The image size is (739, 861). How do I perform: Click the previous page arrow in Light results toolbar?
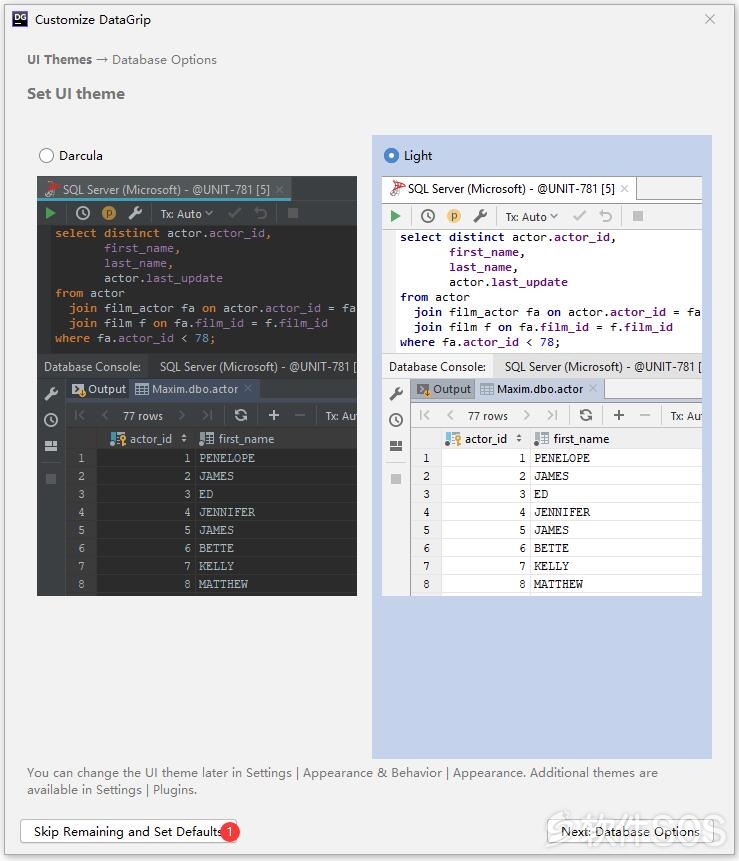(x=450, y=415)
